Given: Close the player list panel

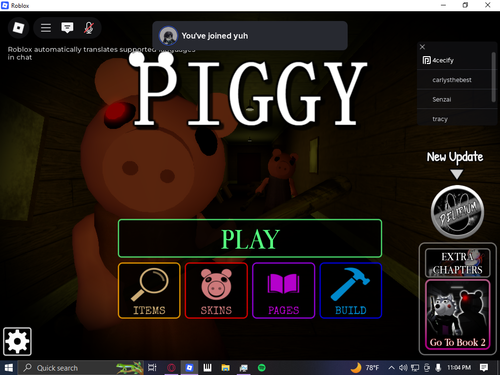Looking at the screenshot, I should (422, 47).
